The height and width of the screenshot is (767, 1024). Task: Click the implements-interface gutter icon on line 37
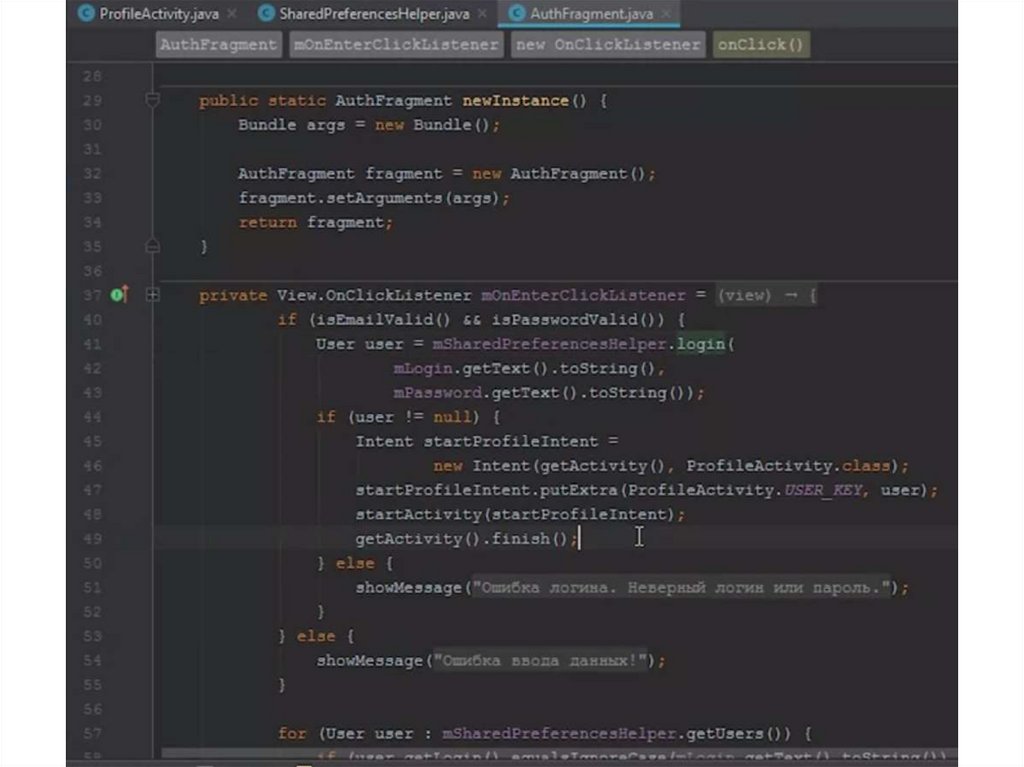click(119, 295)
